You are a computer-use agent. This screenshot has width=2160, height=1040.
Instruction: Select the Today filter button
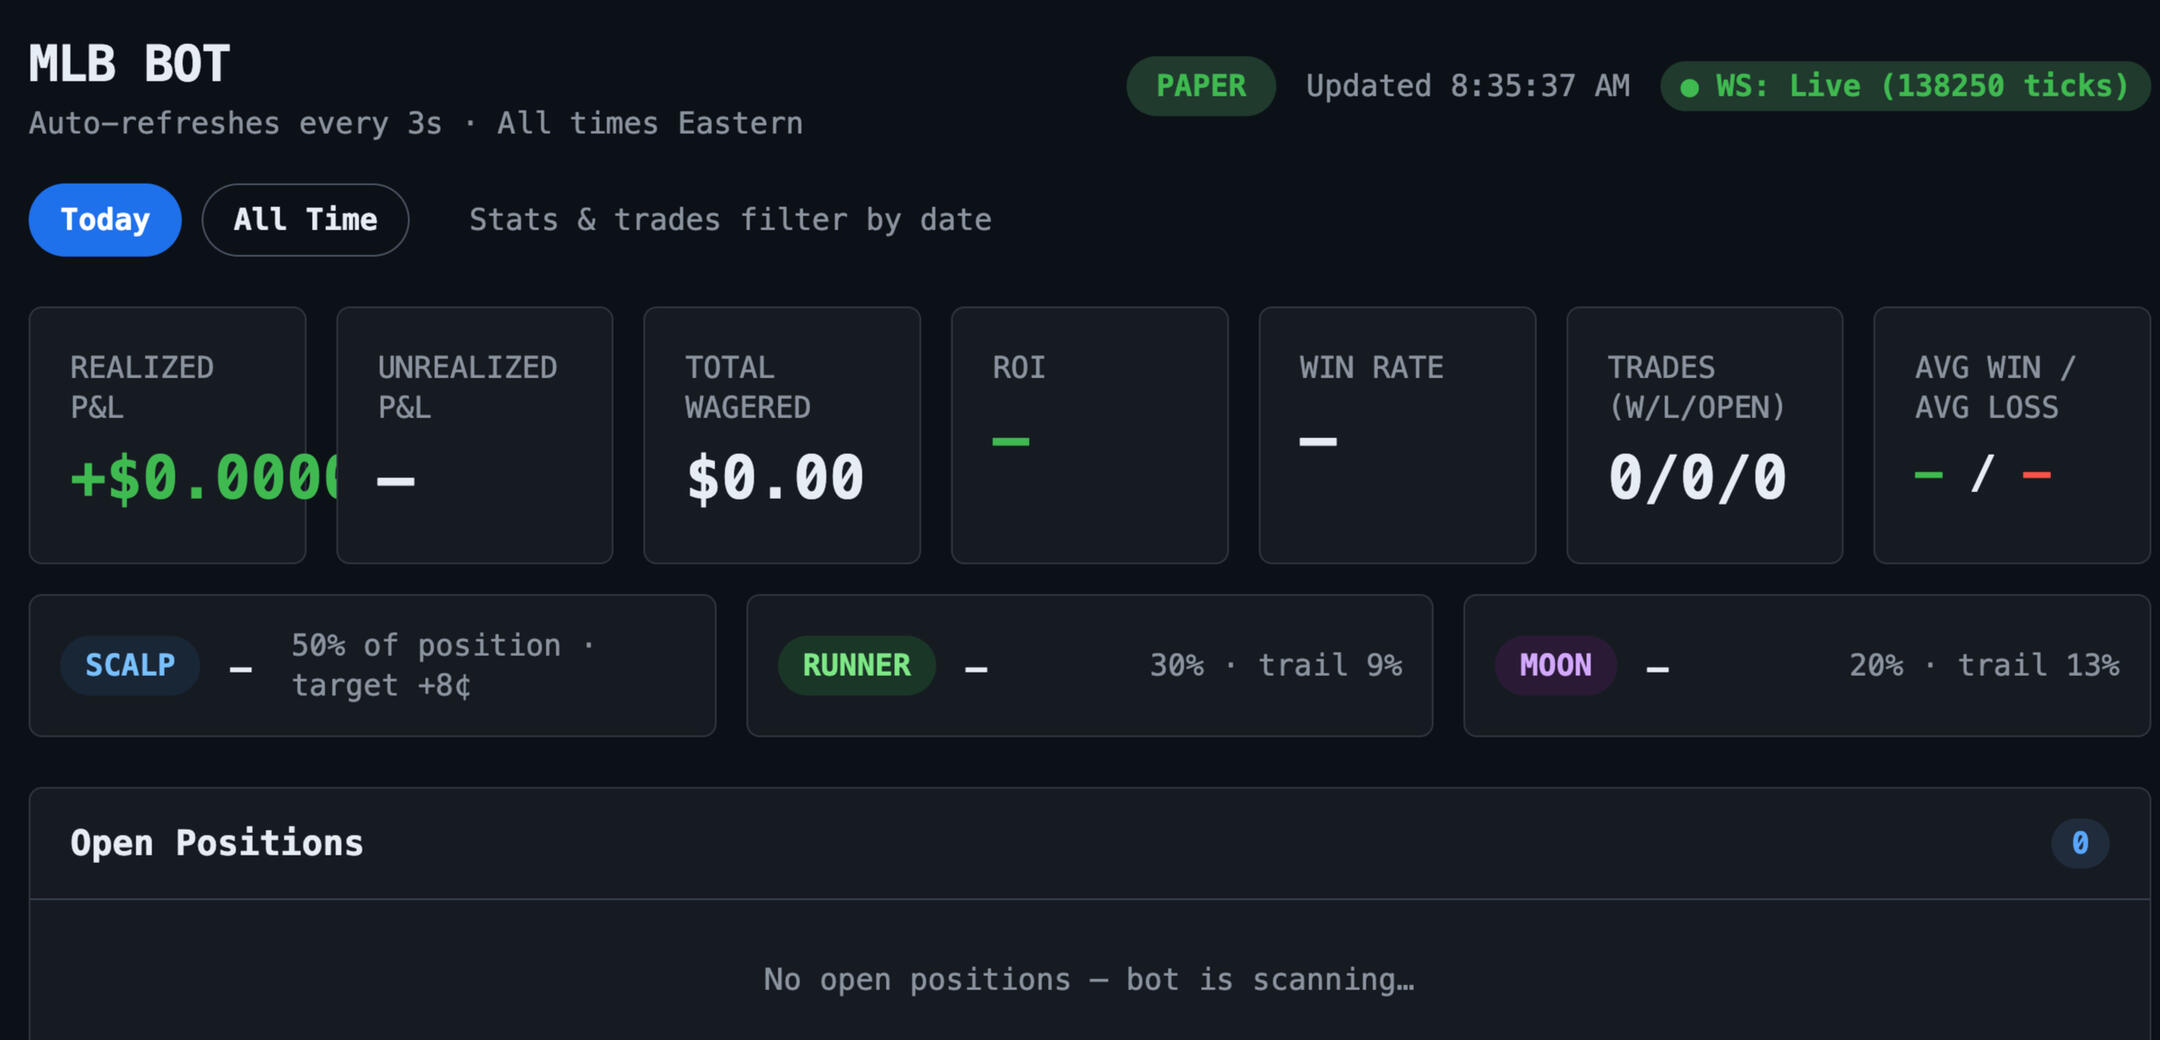coord(105,220)
